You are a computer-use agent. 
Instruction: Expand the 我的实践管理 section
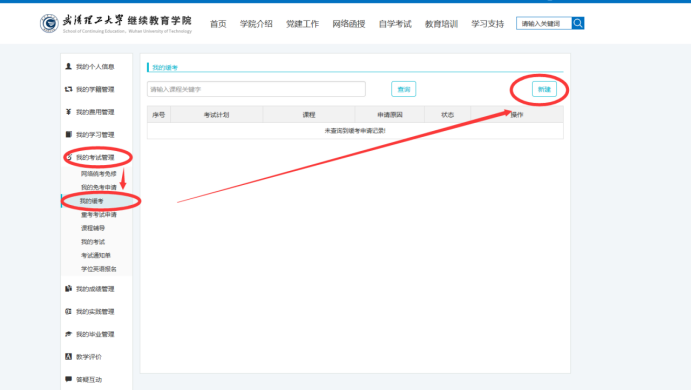pos(95,312)
